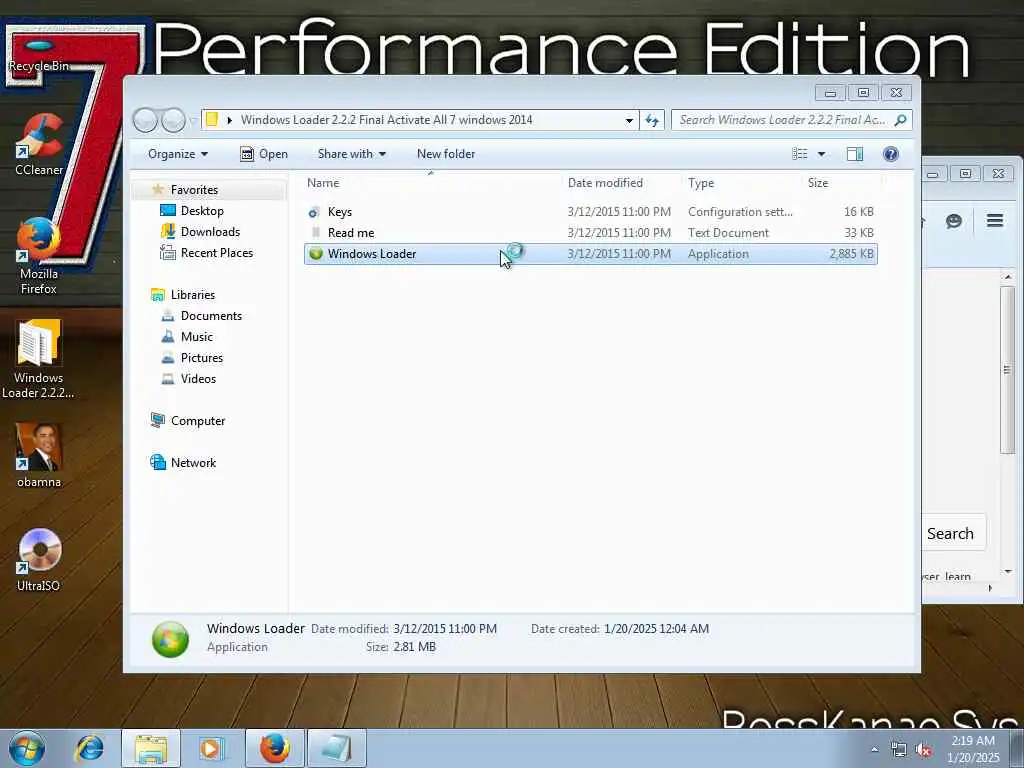1024x768 pixels.
Task: Launch Internet Explorer from taskbar
Action: point(89,748)
